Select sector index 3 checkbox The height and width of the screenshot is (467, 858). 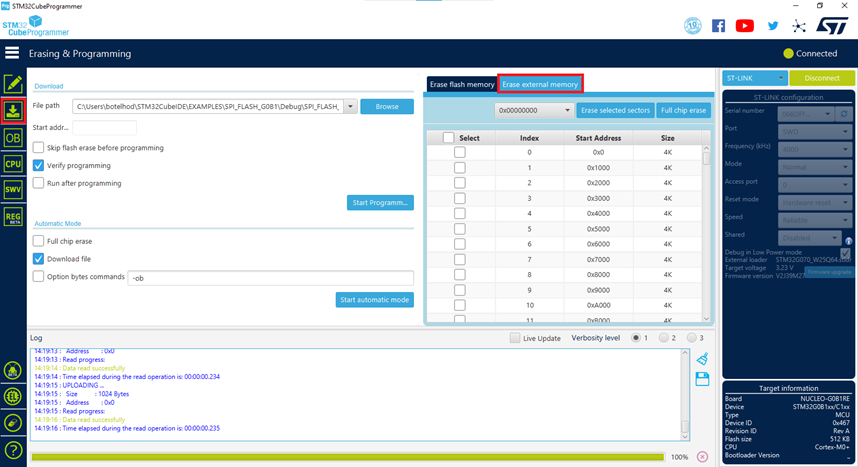click(460, 198)
